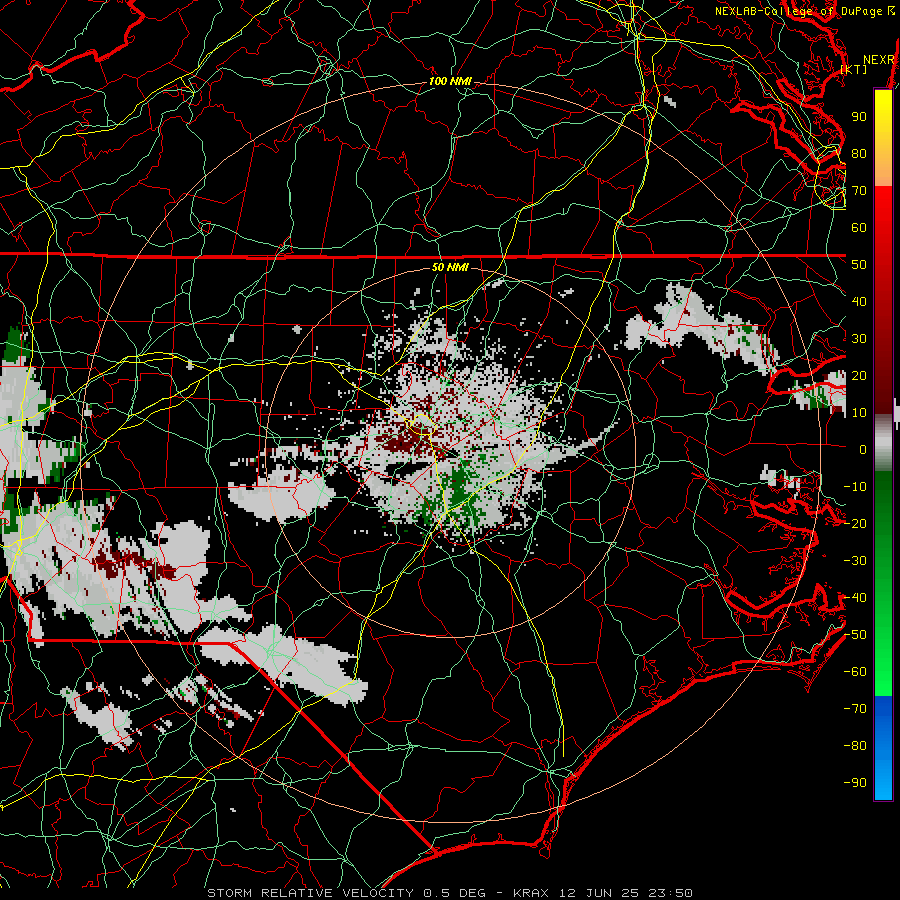Click the -50 value on velocity scale
The width and height of the screenshot is (900, 900).
point(855,635)
